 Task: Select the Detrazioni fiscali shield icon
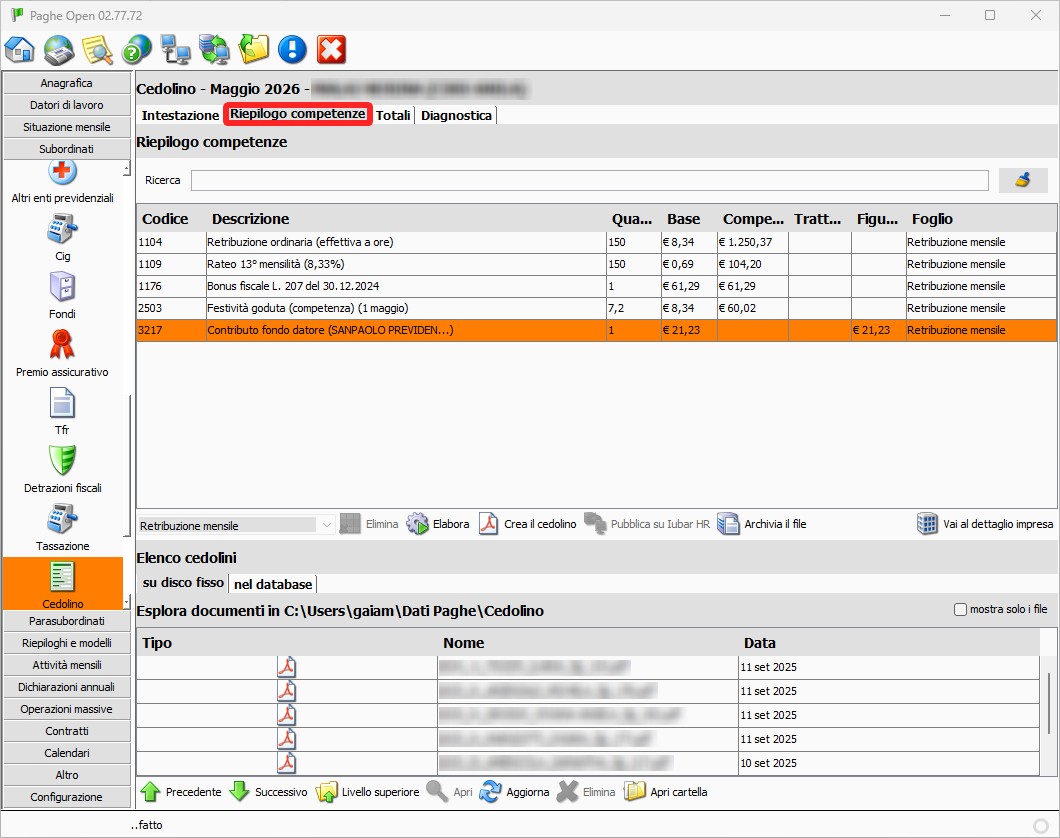pos(63,462)
